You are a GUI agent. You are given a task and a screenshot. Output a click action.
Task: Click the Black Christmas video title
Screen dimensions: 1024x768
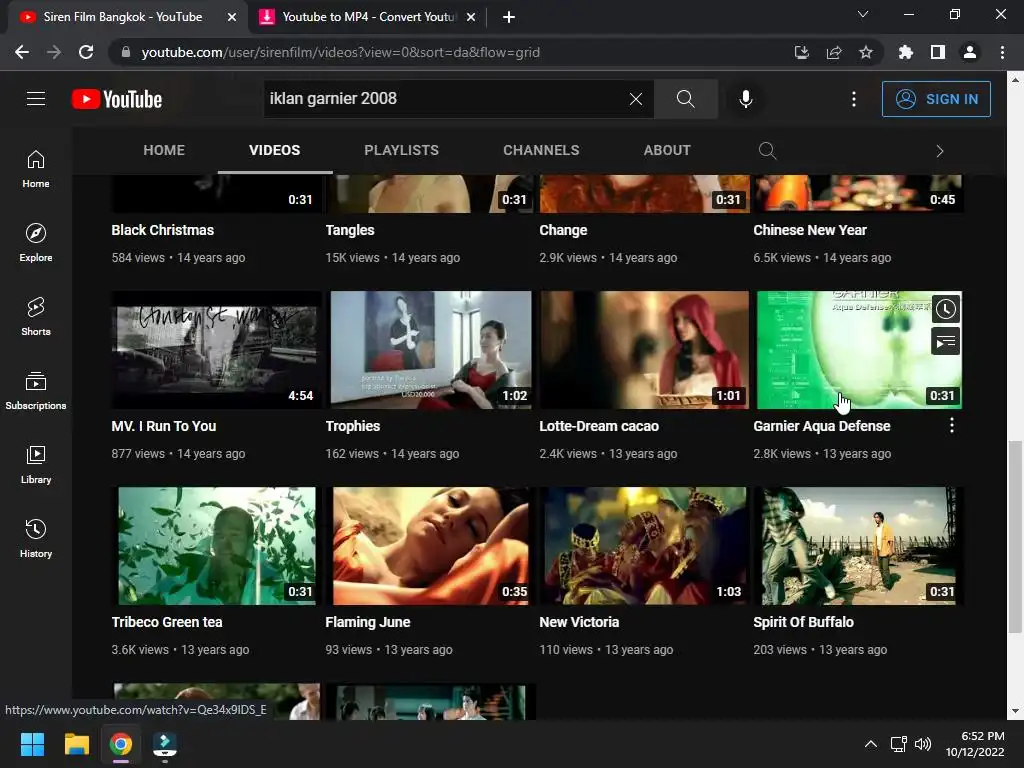pos(163,230)
